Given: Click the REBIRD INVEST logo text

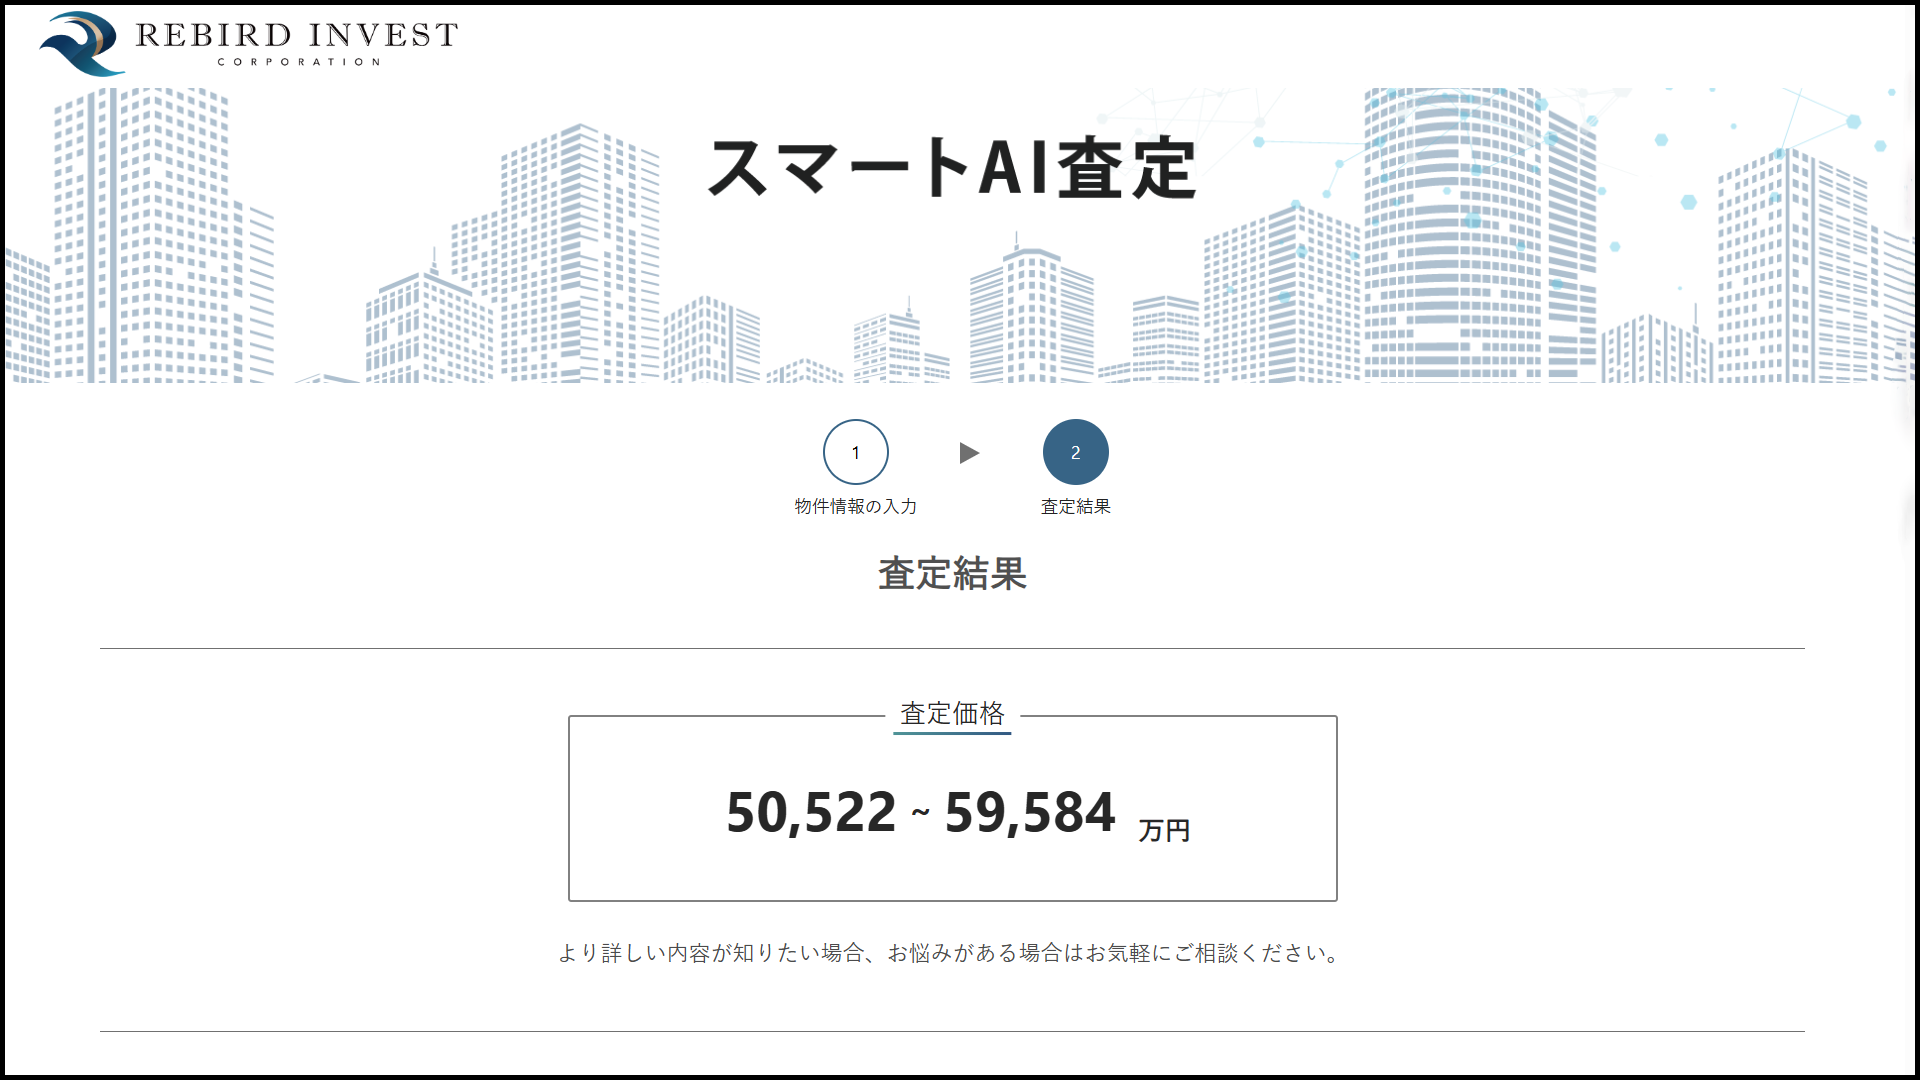Looking at the screenshot, I should tap(297, 35).
